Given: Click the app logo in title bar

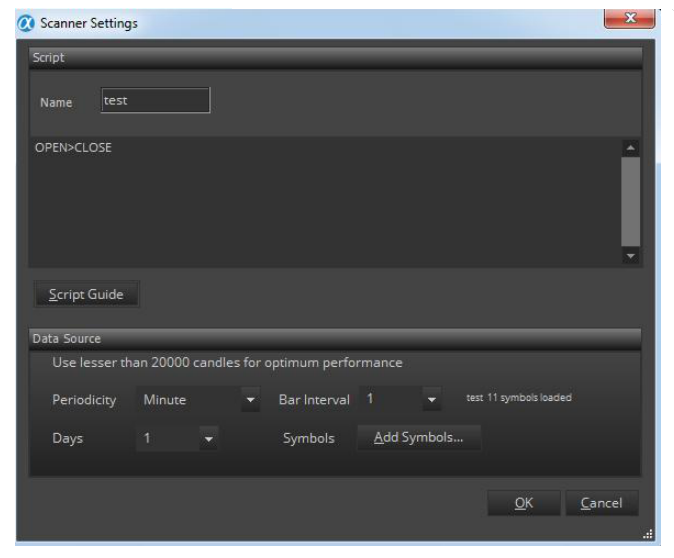Looking at the screenshot, I should pyautogui.click(x=26, y=23).
